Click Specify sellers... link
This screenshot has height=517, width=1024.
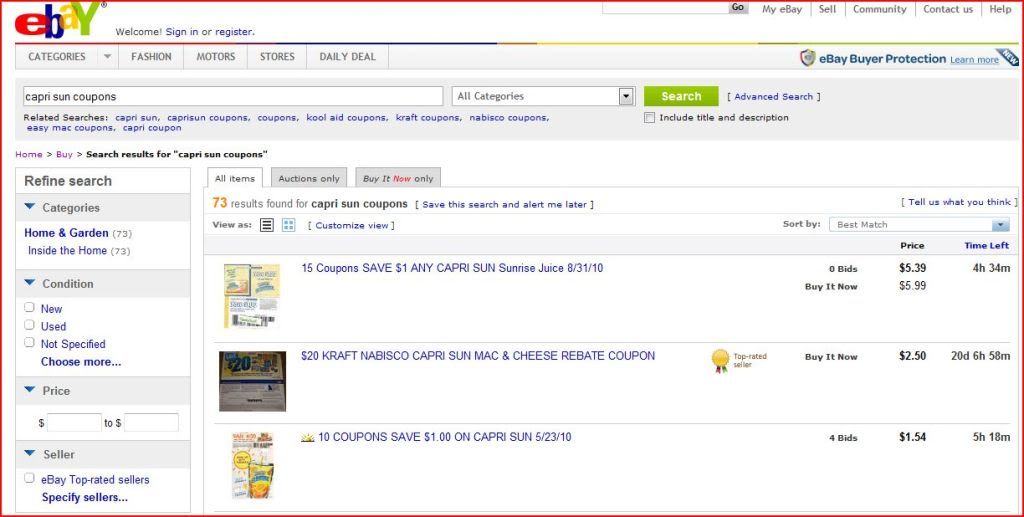[85, 497]
